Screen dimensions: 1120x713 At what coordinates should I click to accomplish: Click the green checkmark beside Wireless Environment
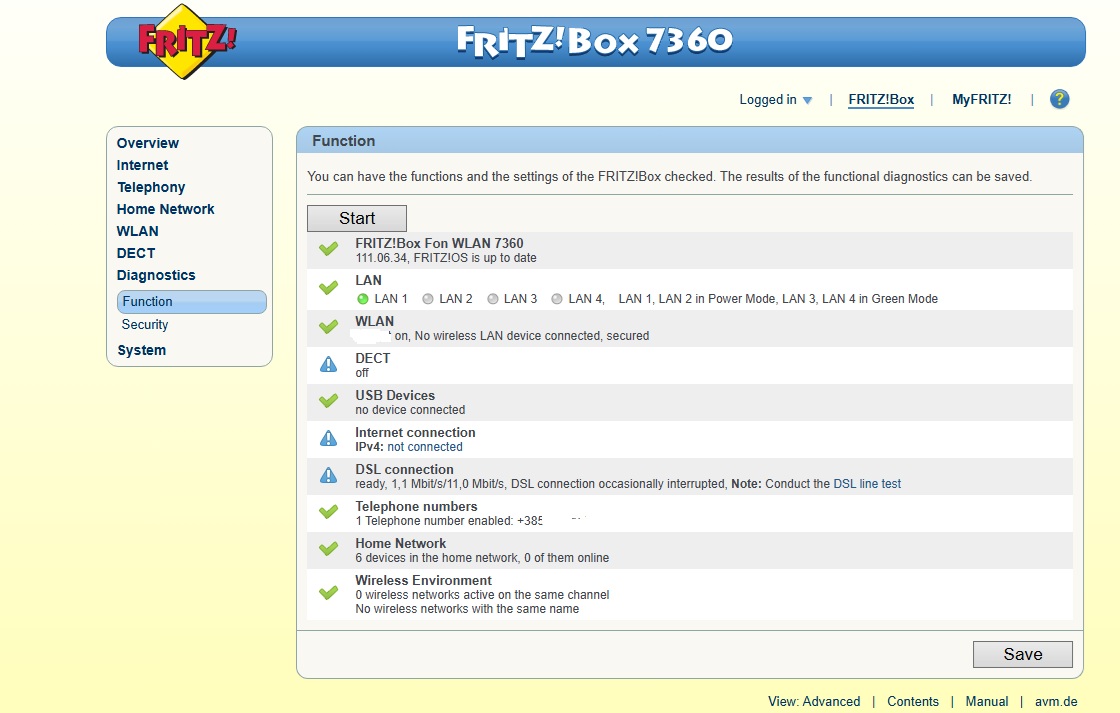[x=329, y=593]
